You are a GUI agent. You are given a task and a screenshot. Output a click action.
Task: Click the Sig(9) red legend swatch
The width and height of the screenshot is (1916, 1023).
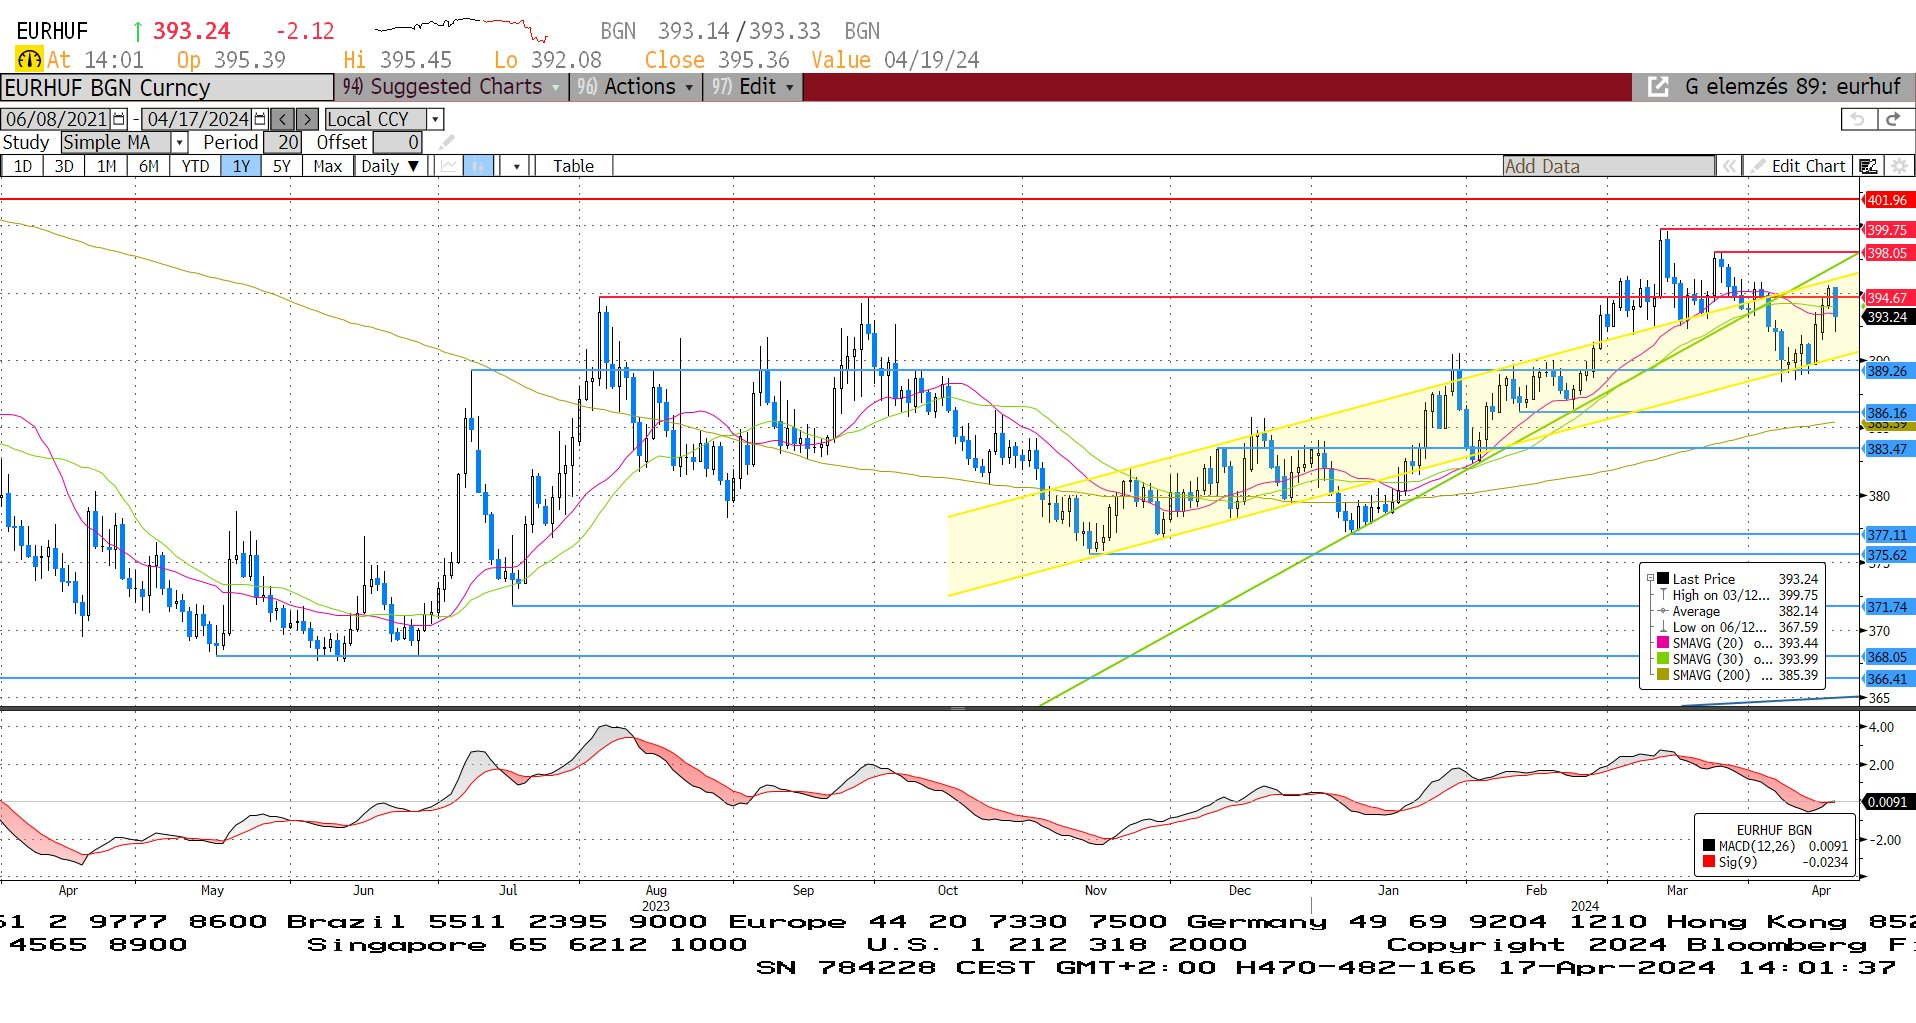tap(1709, 862)
